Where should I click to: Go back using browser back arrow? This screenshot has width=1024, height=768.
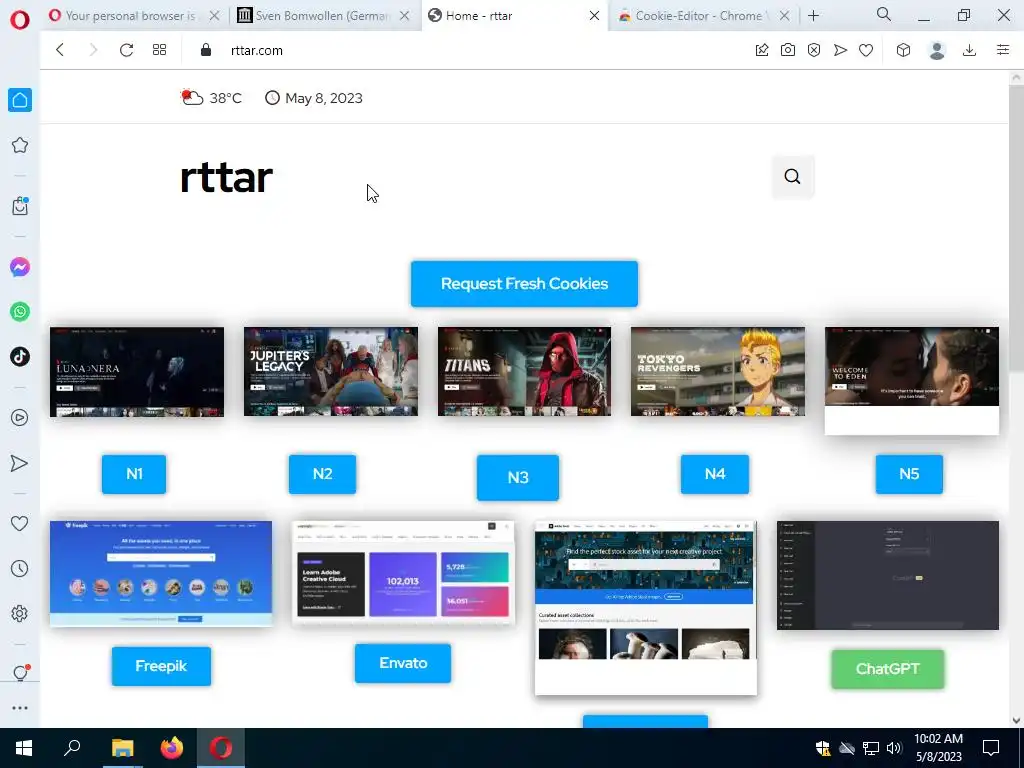pyautogui.click(x=60, y=50)
